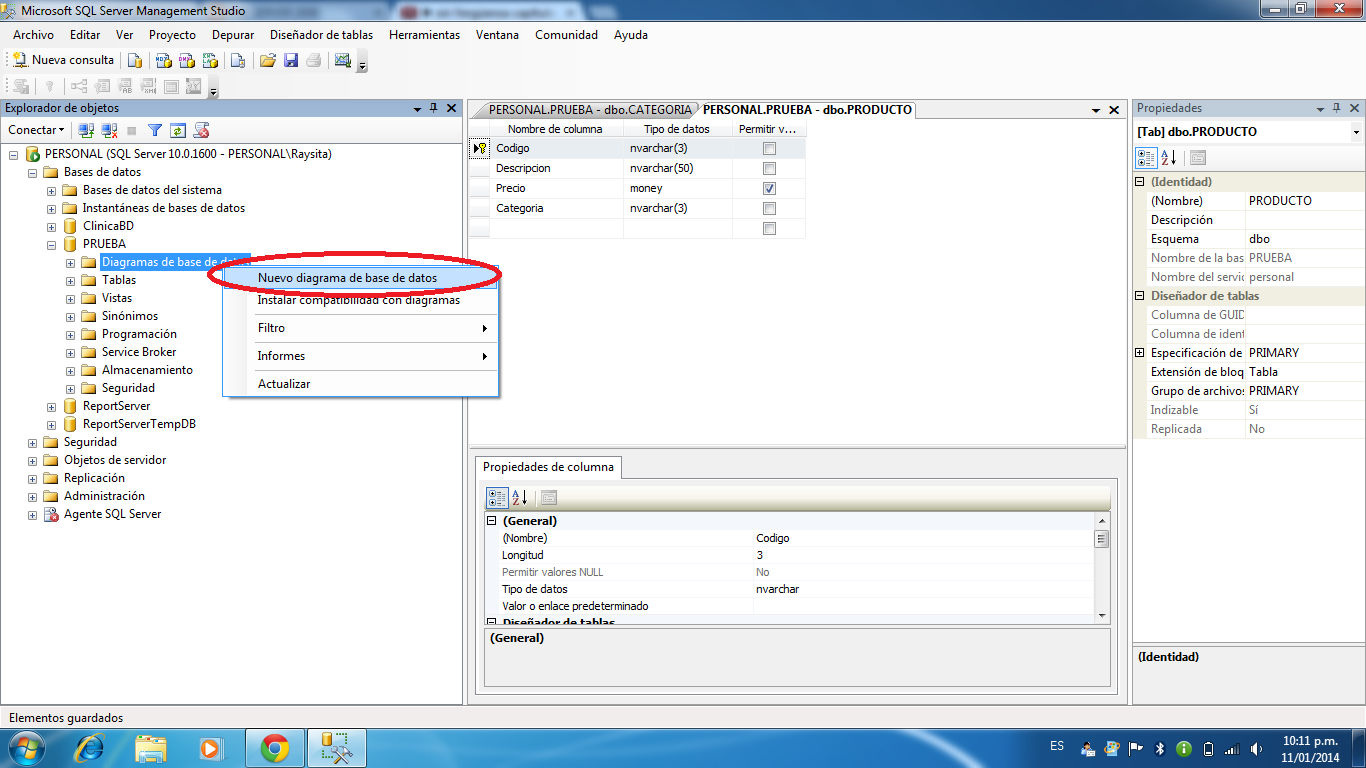This screenshot has width=1366, height=768.
Task: Check Permitir valores NULL for Codigo column
Action: (768, 148)
